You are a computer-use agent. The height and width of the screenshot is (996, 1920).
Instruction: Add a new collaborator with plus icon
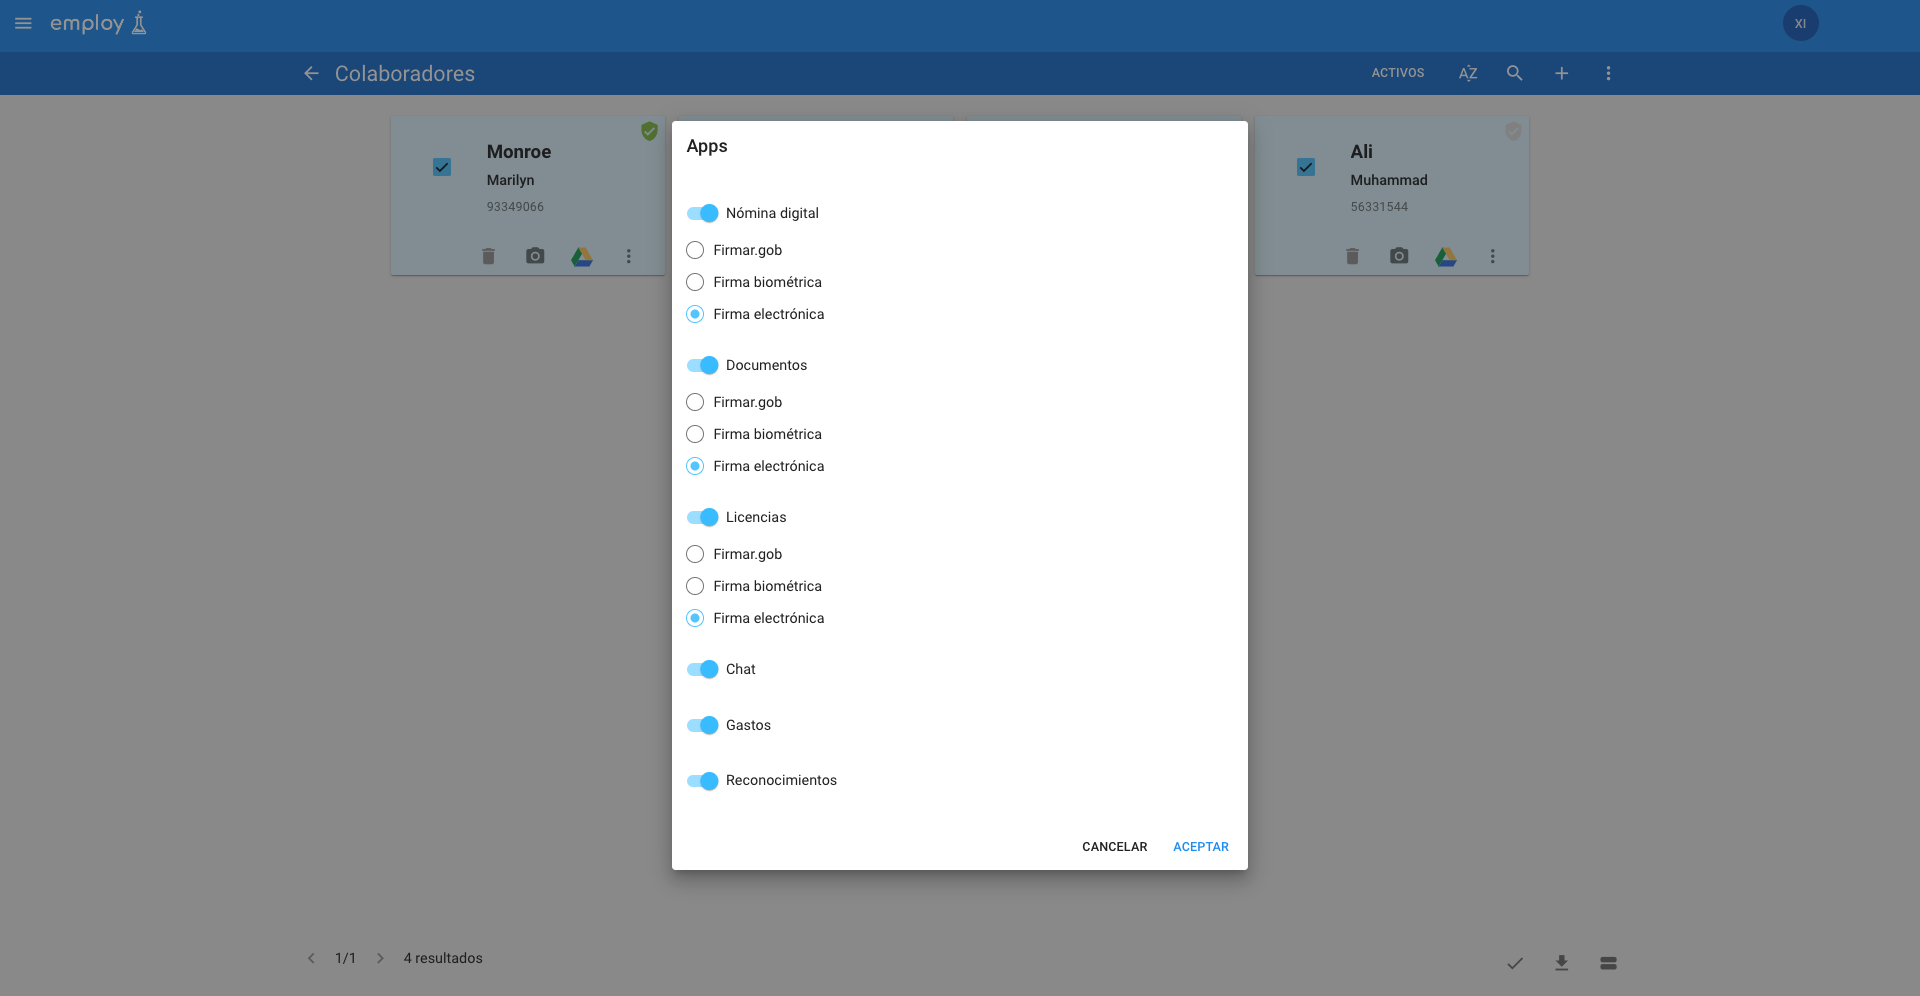pos(1561,73)
